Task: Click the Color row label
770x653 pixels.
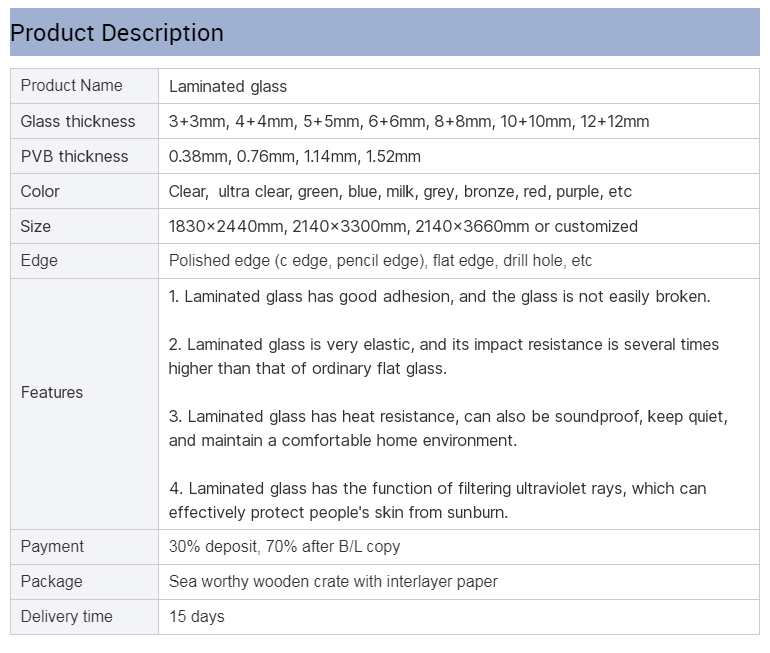Action: click(40, 191)
